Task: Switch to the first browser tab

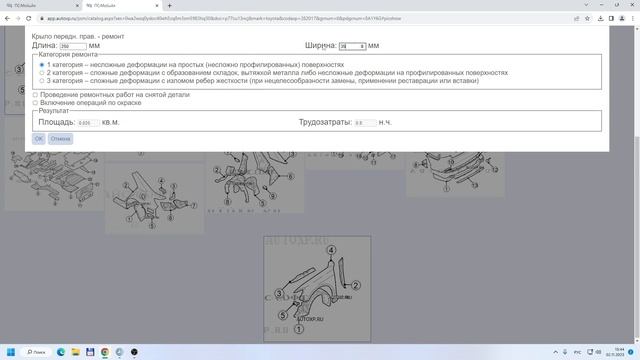Action: [x=41, y=6]
